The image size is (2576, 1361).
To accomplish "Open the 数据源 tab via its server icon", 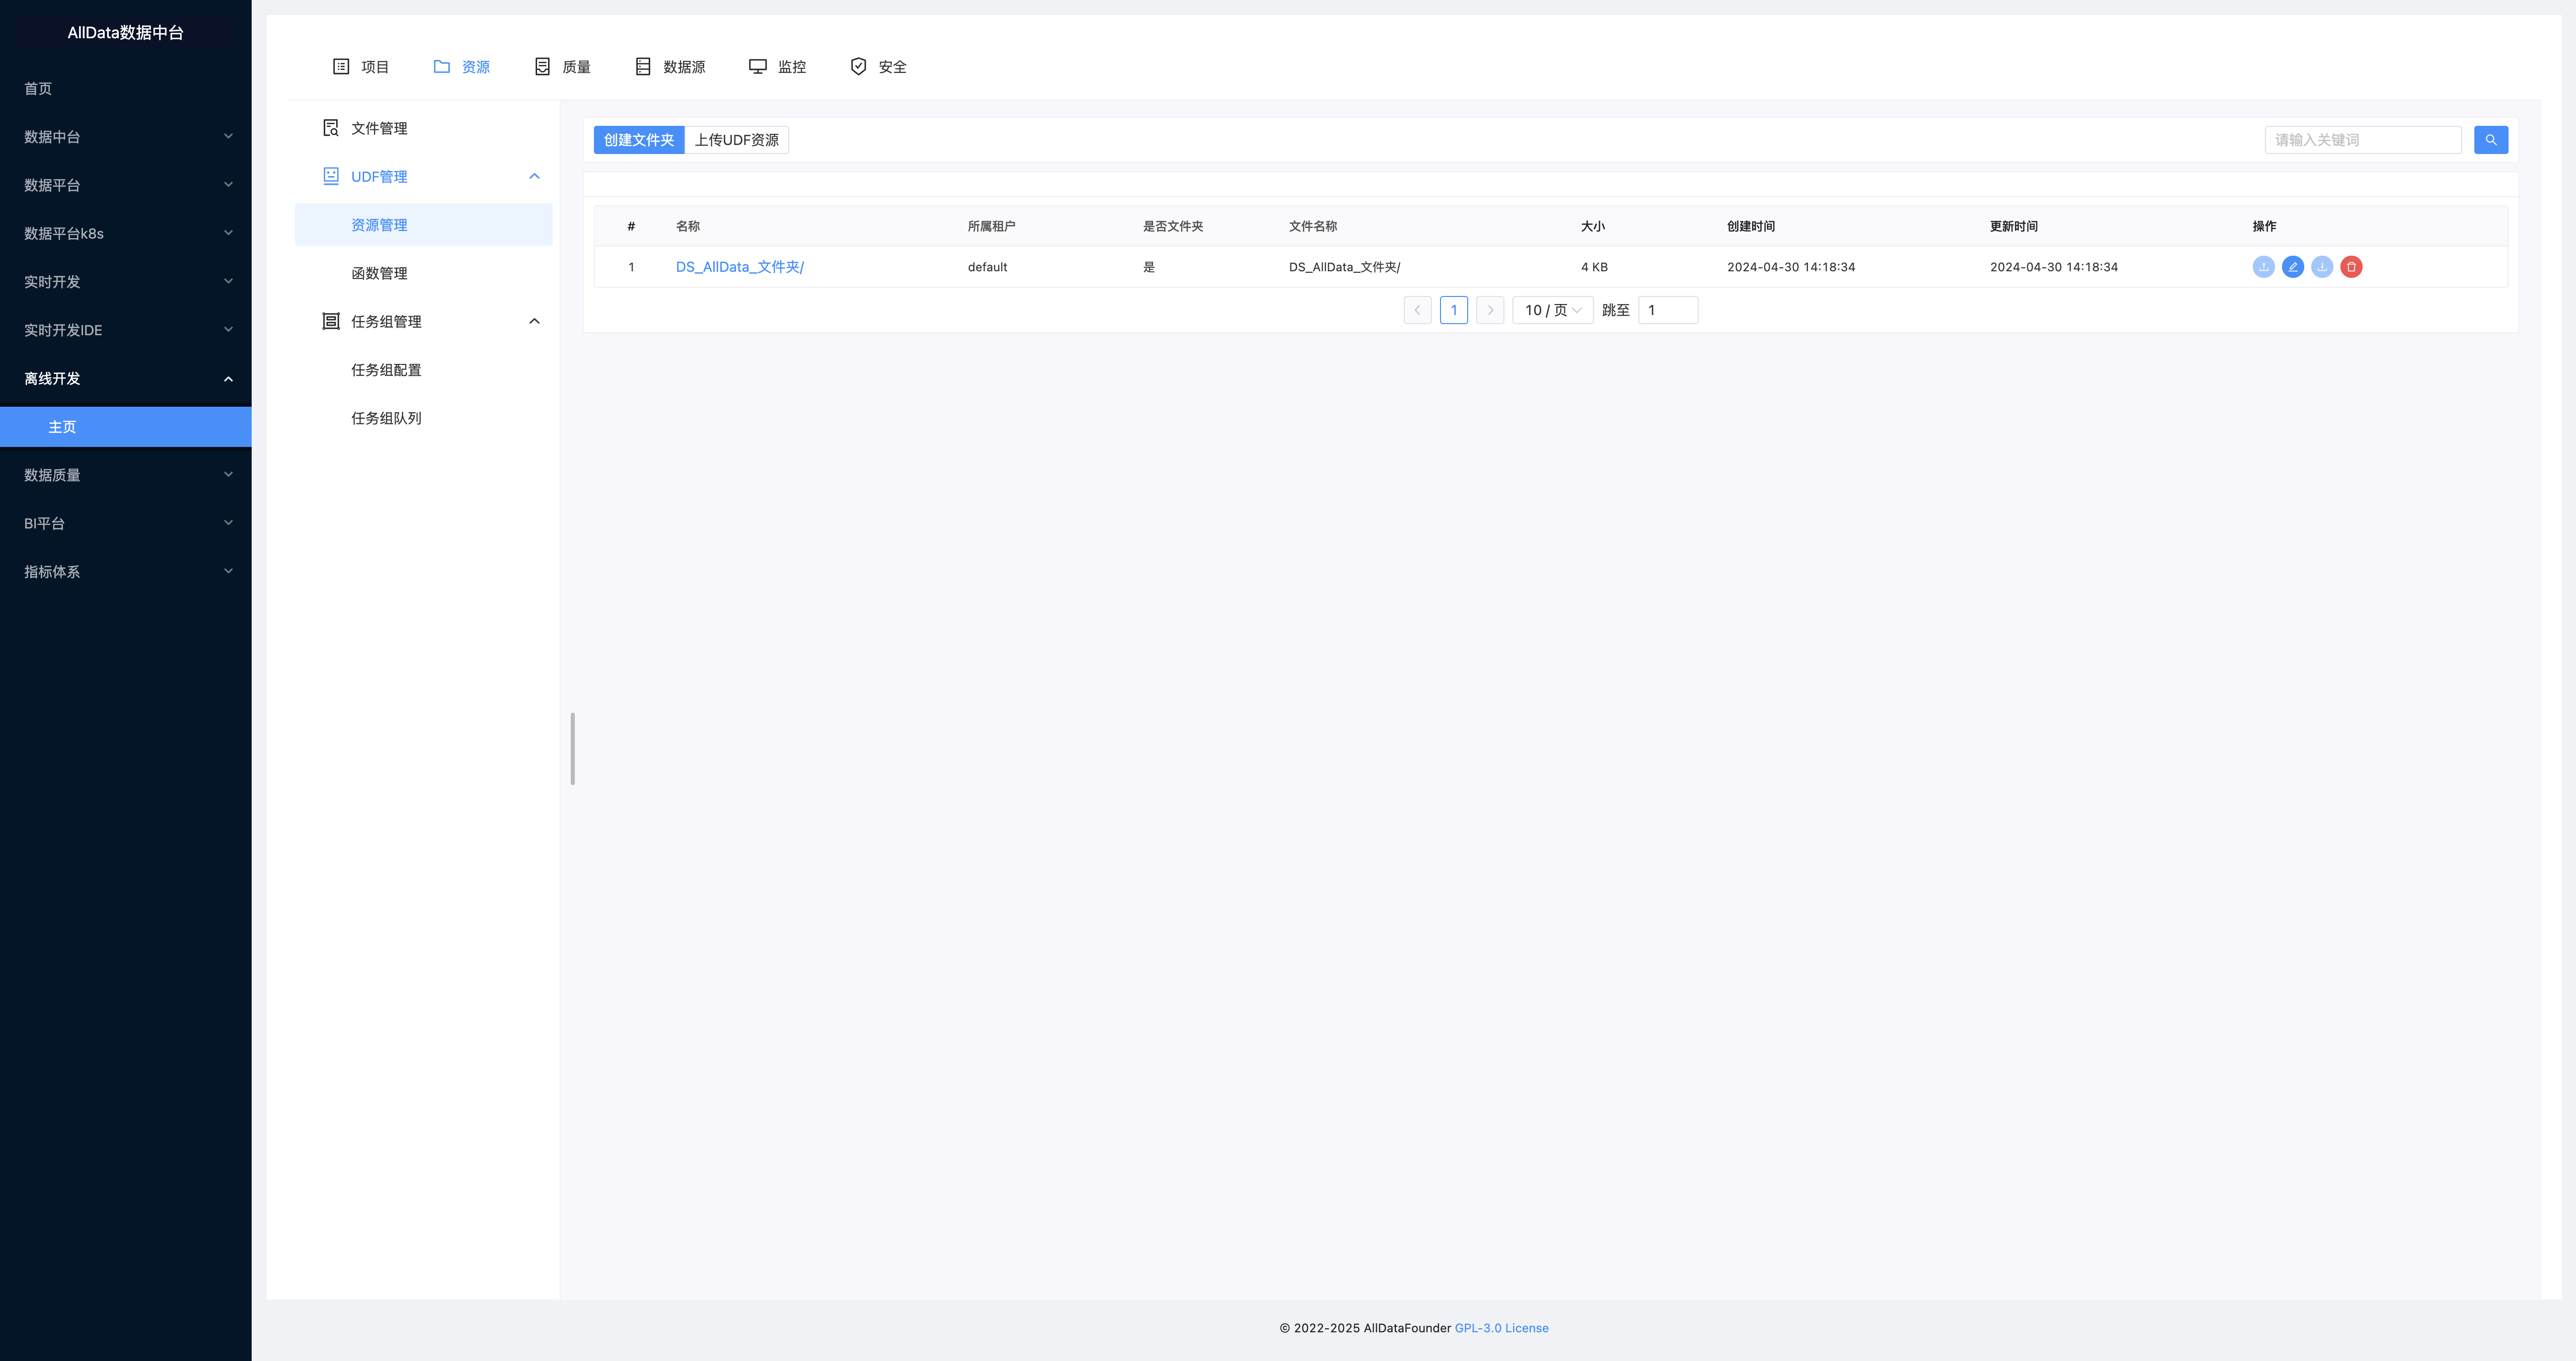I will (x=643, y=66).
